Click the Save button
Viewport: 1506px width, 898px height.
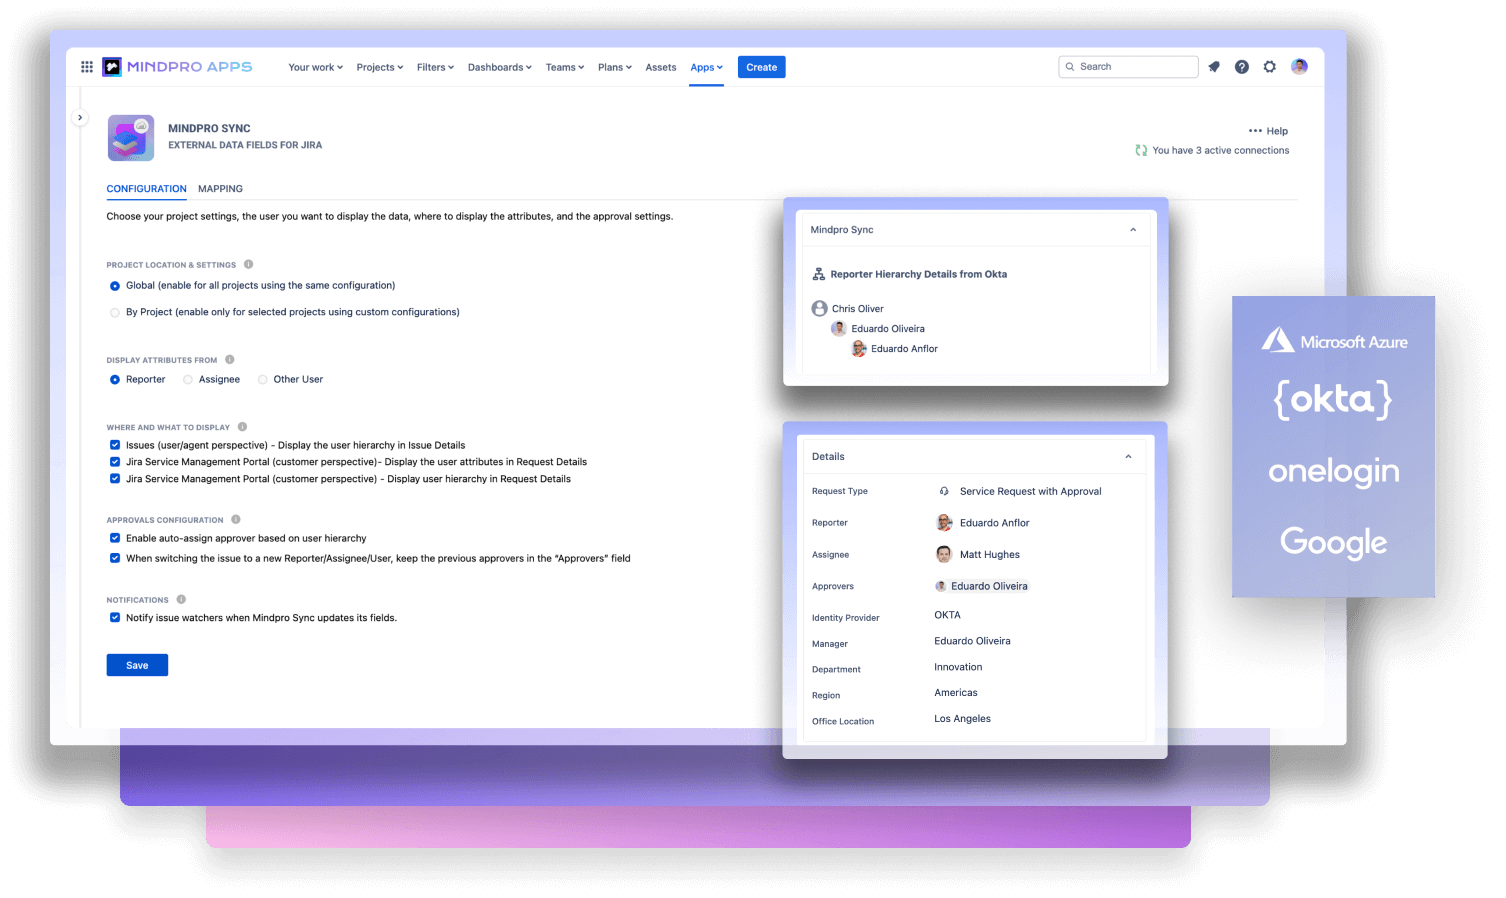[x=137, y=665]
